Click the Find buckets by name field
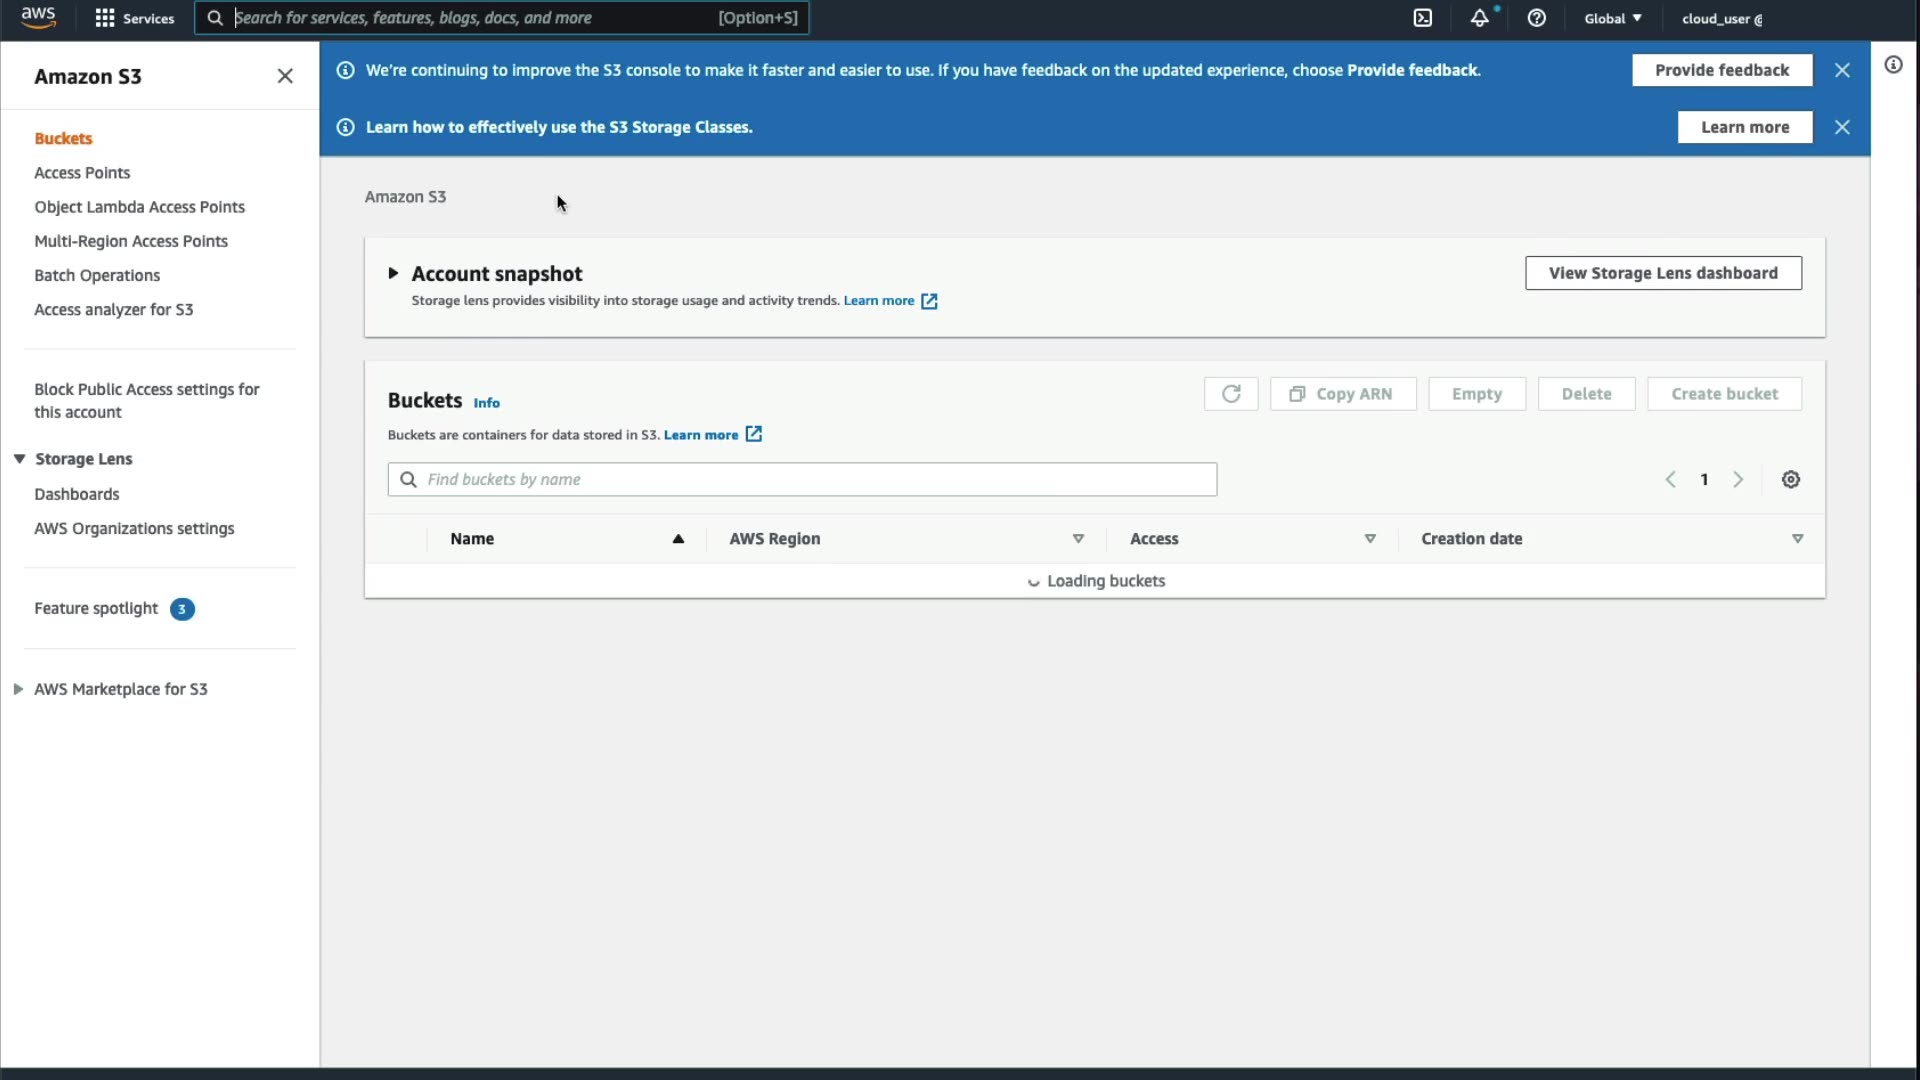The image size is (1920, 1080). pos(802,480)
